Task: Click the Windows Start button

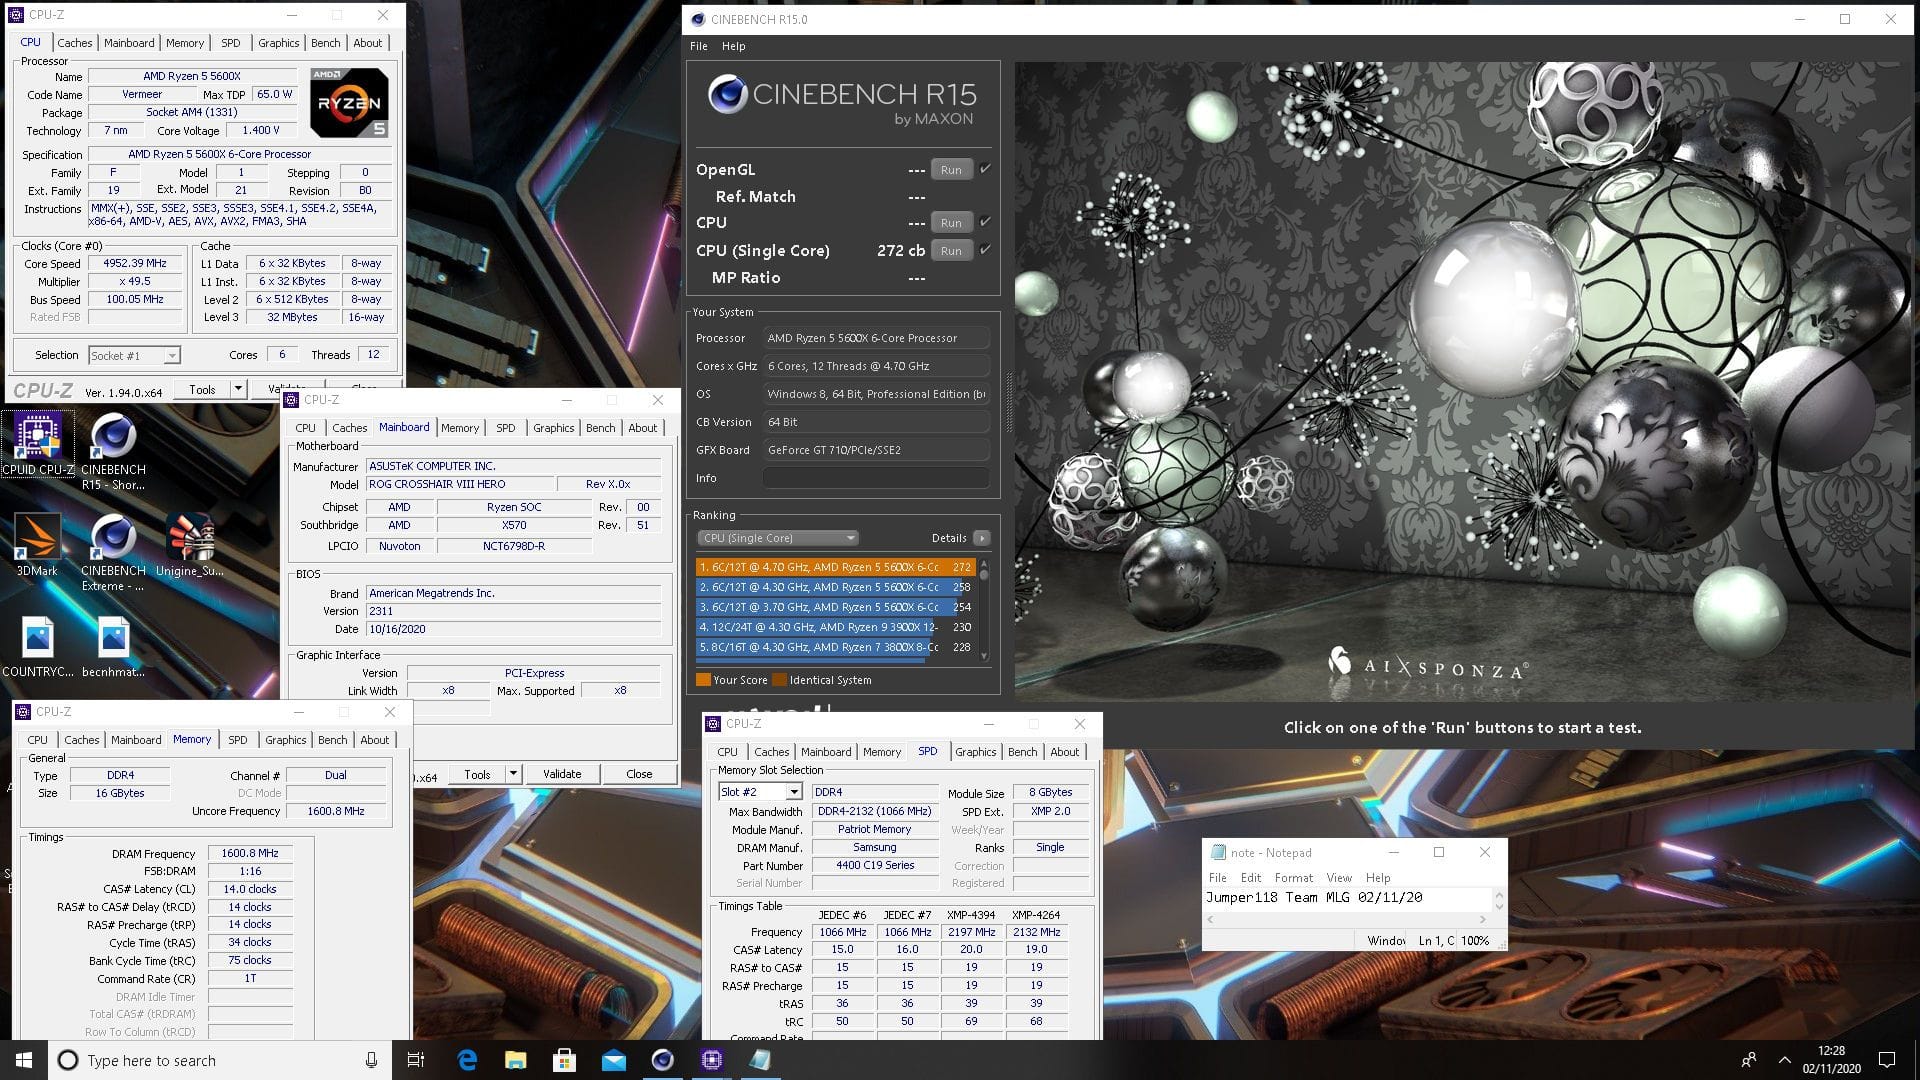Action: [24, 1060]
